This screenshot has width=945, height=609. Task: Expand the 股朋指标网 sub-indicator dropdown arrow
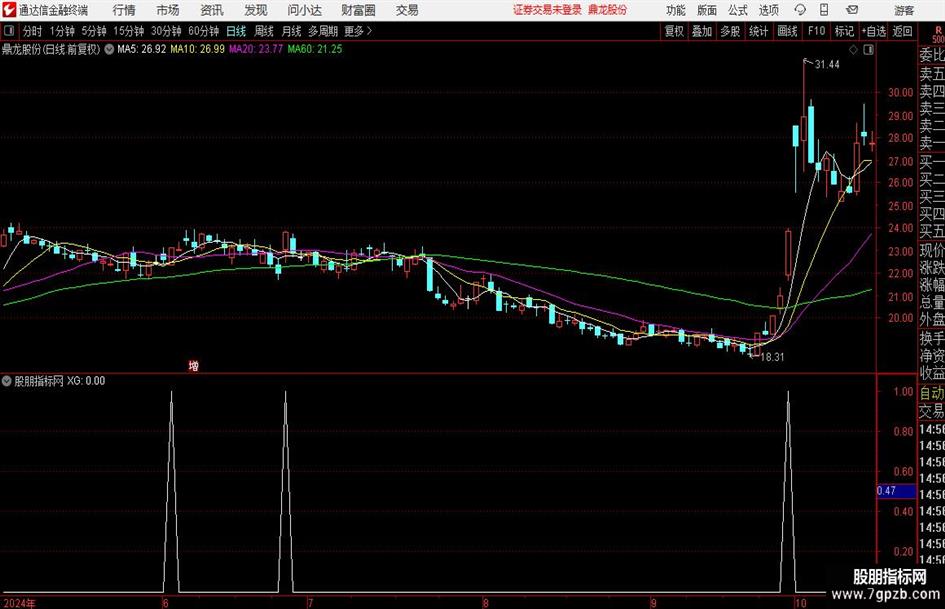pos(7,380)
